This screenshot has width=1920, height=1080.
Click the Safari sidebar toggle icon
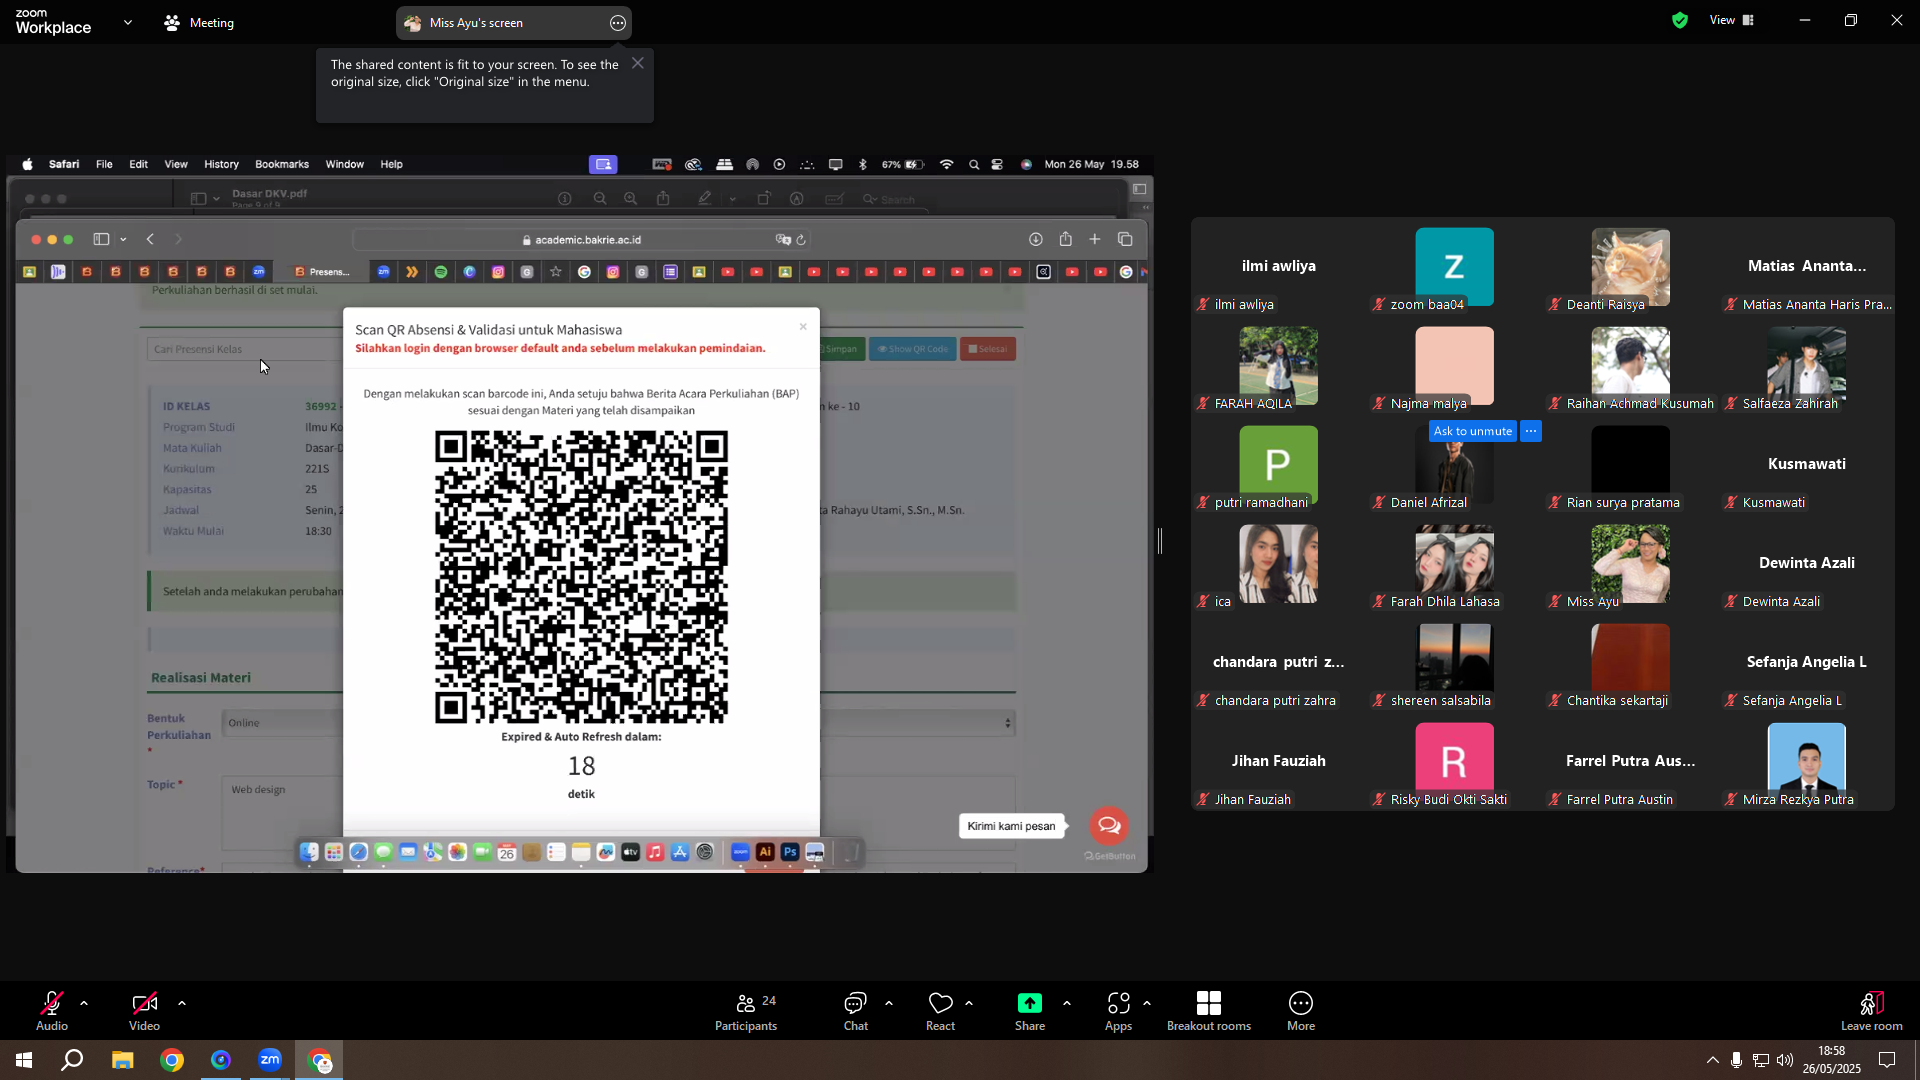tap(101, 239)
